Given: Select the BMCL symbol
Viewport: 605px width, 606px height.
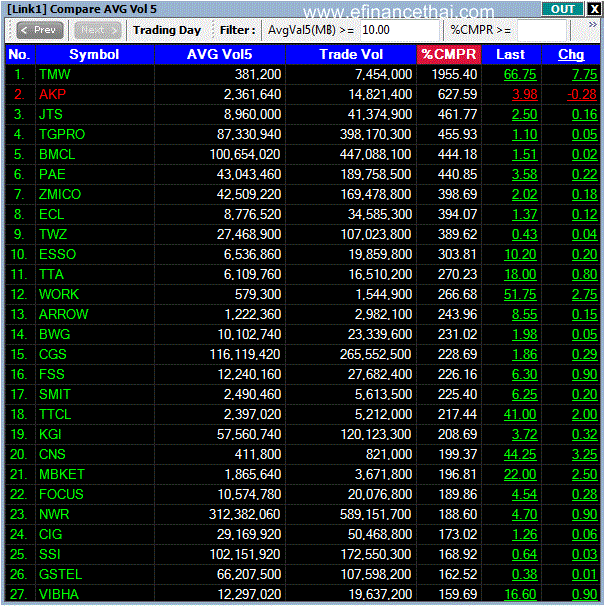Looking at the screenshot, I should pyautogui.click(x=57, y=155).
